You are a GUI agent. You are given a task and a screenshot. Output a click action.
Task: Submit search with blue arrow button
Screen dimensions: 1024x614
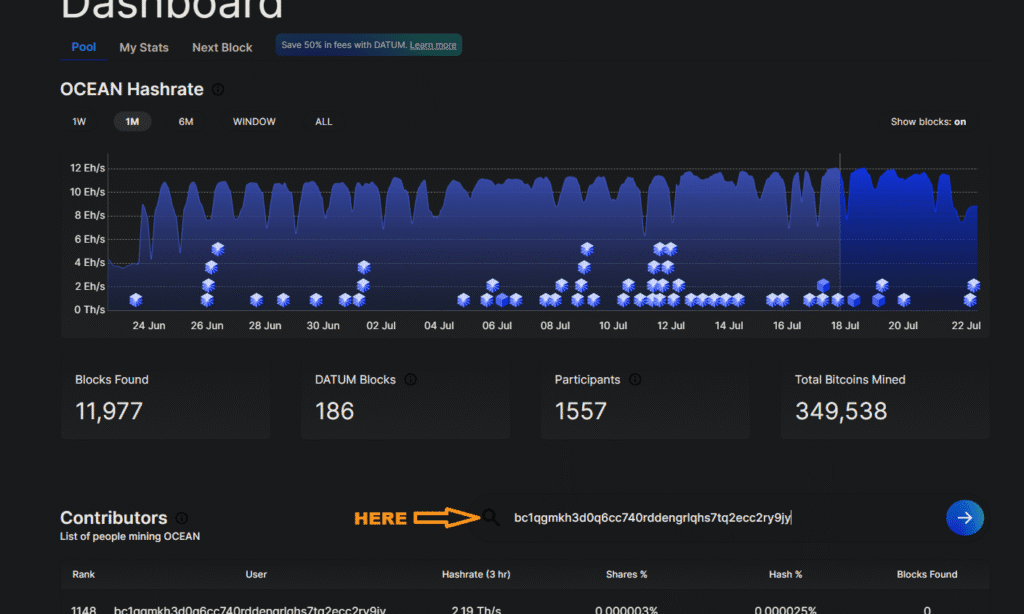[x=965, y=517]
